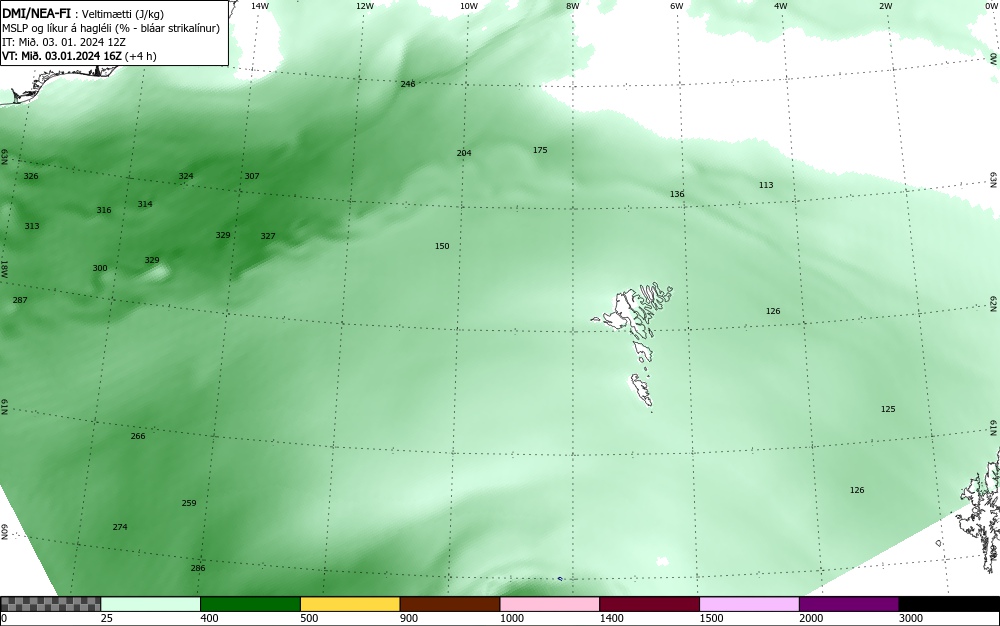Click the map value "314"

pos(145,204)
